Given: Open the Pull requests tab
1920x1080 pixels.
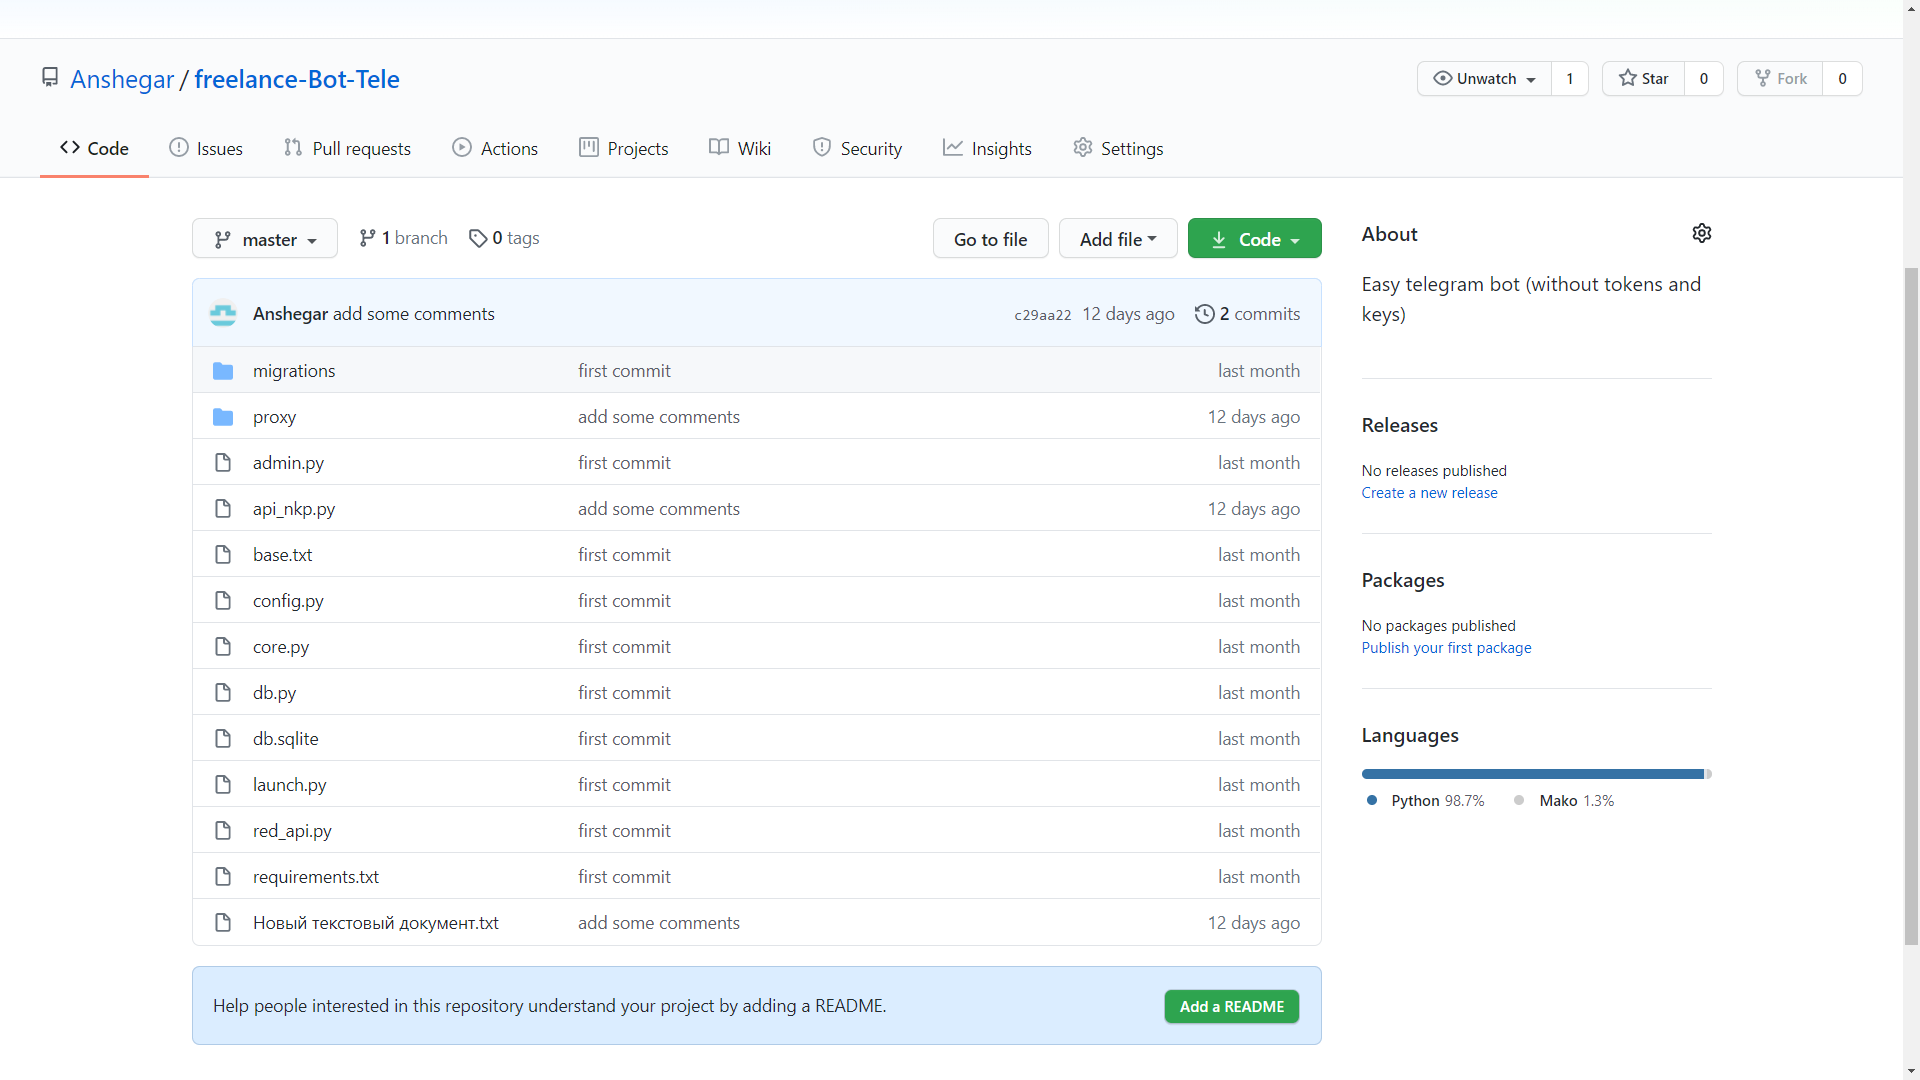Looking at the screenshot, I should pyautogui.click(x=347, y=148).
